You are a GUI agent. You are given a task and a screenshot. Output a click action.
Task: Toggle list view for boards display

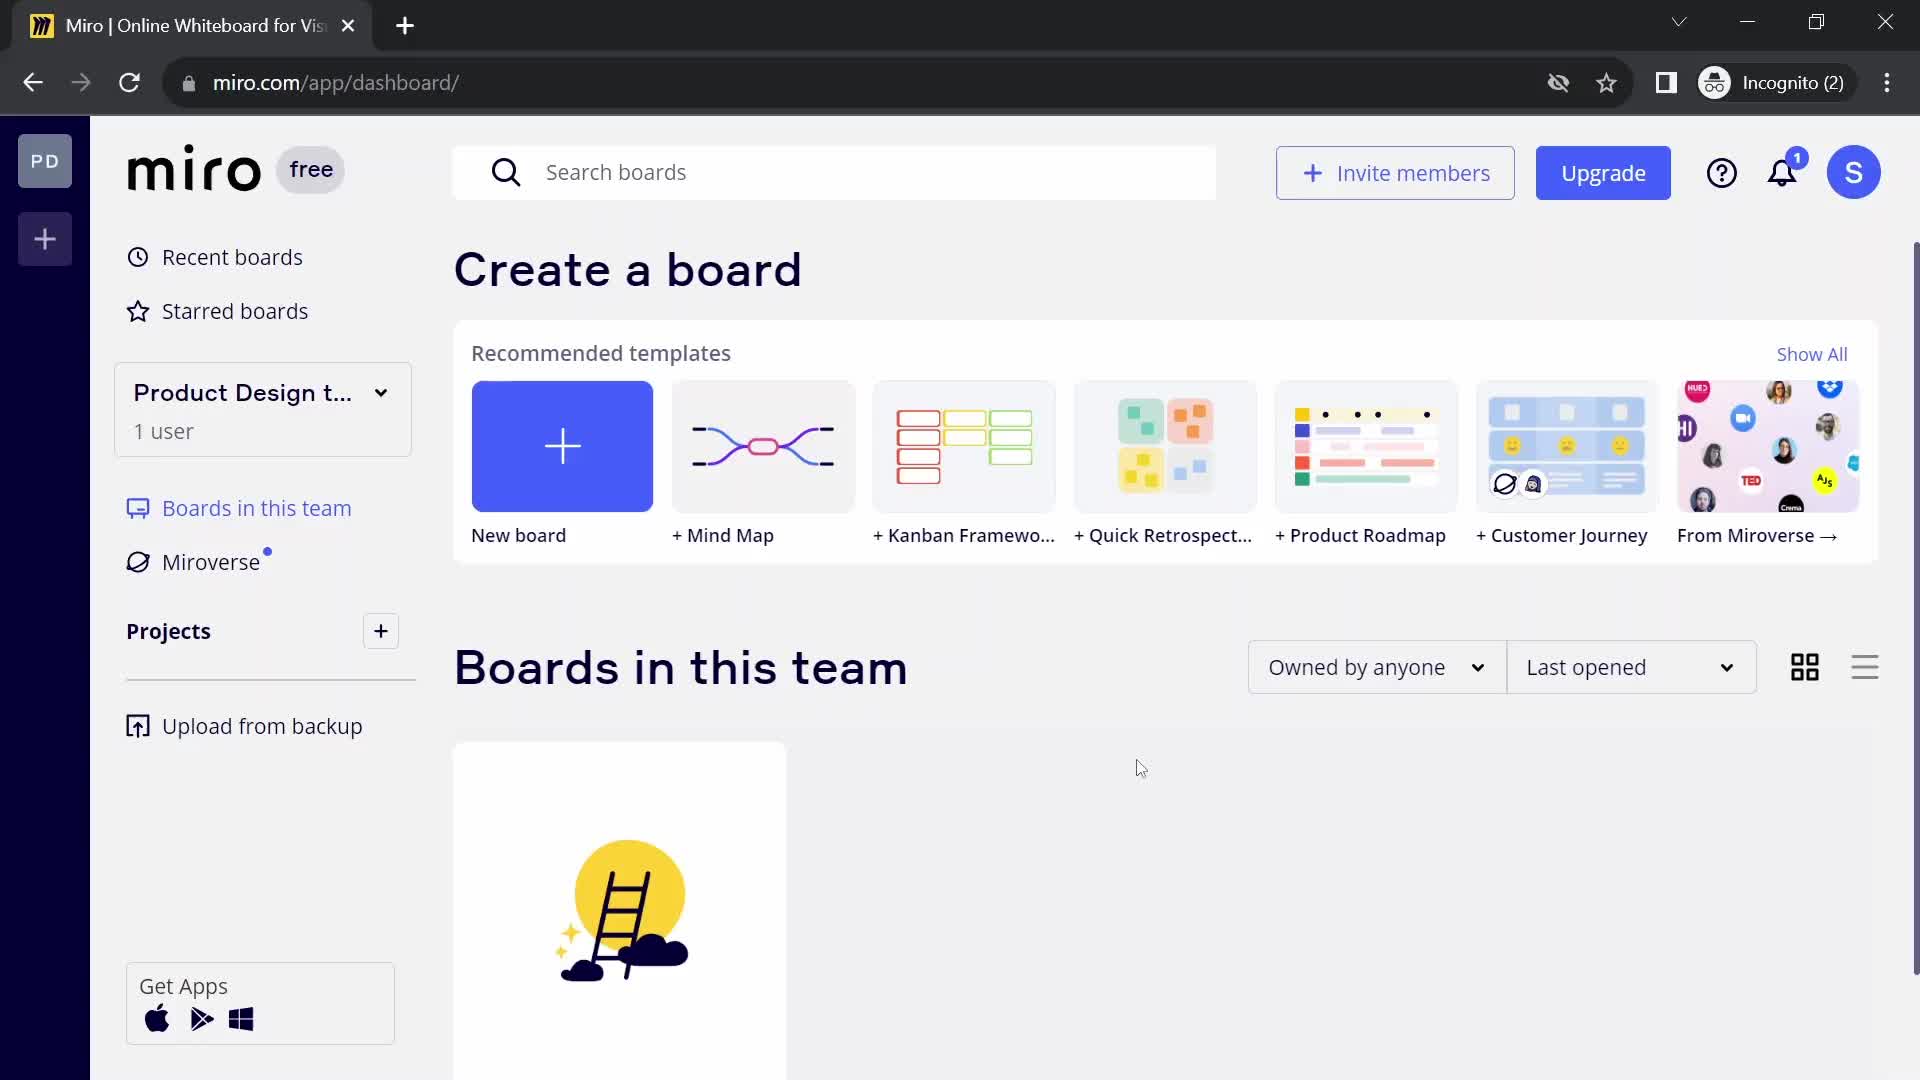pyautogui.click(x=1865, y=667)
